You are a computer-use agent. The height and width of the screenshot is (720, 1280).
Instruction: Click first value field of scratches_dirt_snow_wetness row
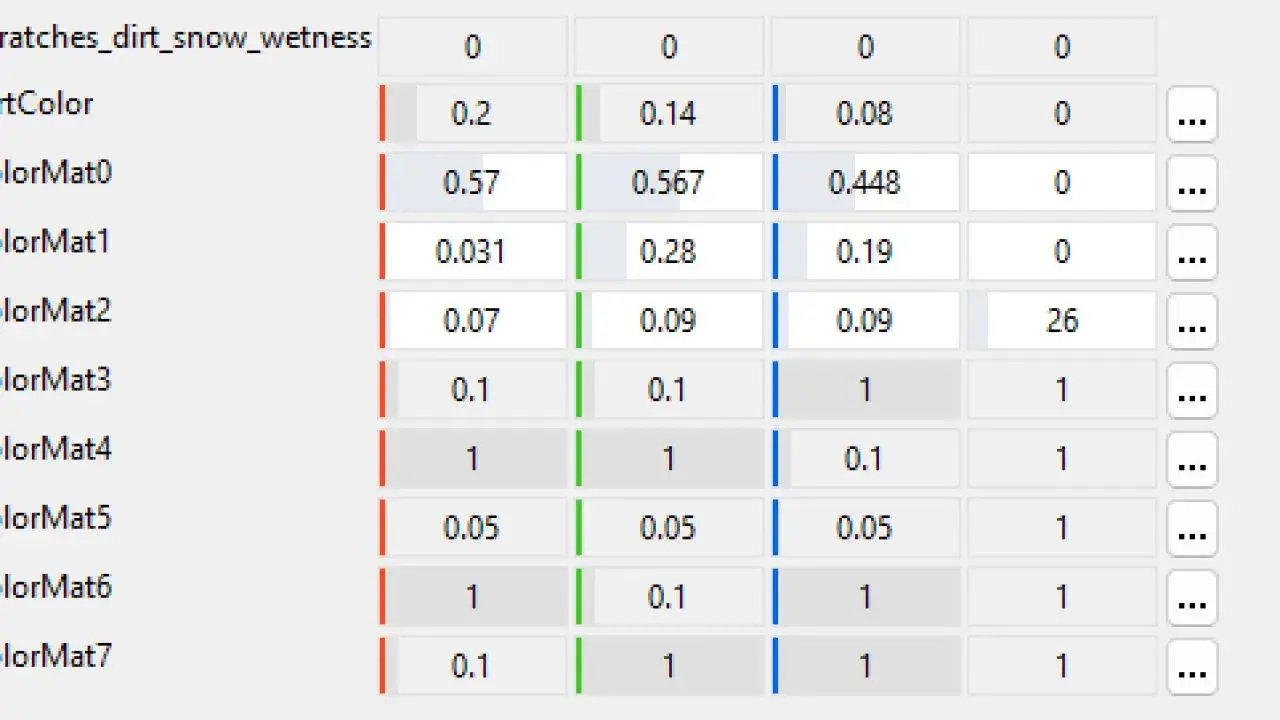(472, 47)
